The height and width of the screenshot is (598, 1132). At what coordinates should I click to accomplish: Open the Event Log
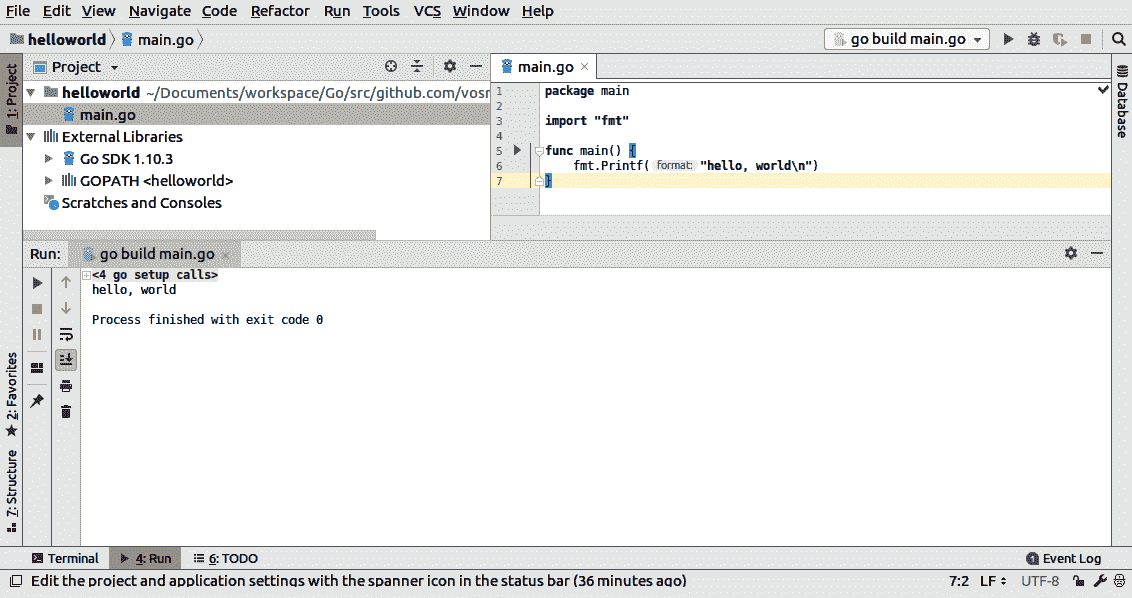pyautogui.click(x=1064, y=559)
